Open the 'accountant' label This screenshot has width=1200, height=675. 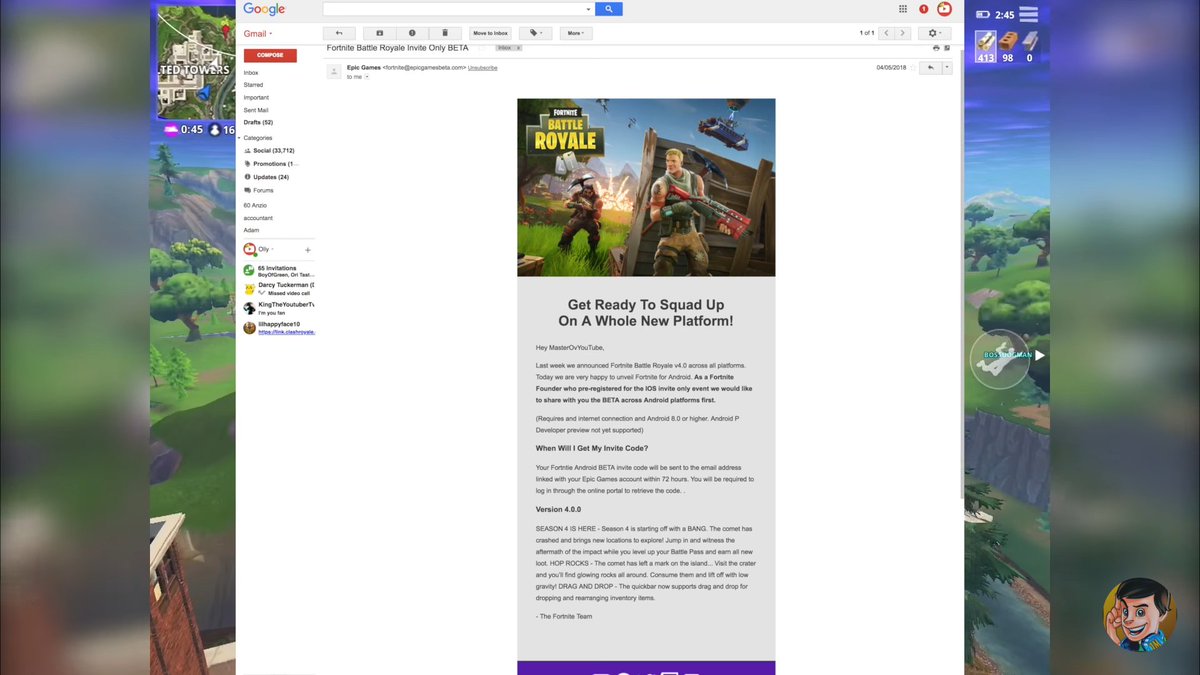pos(258,218)
